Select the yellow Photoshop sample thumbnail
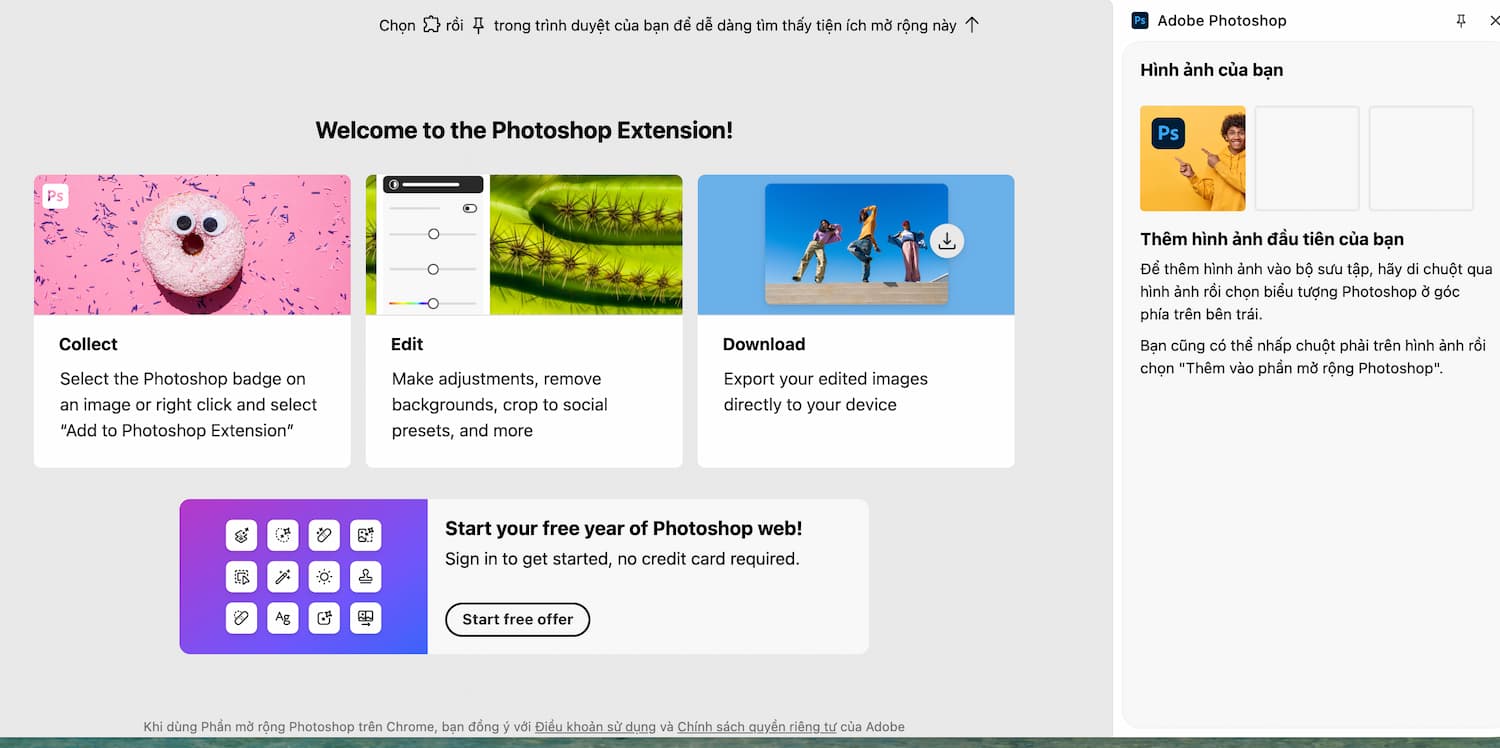 click(1192, 158)
